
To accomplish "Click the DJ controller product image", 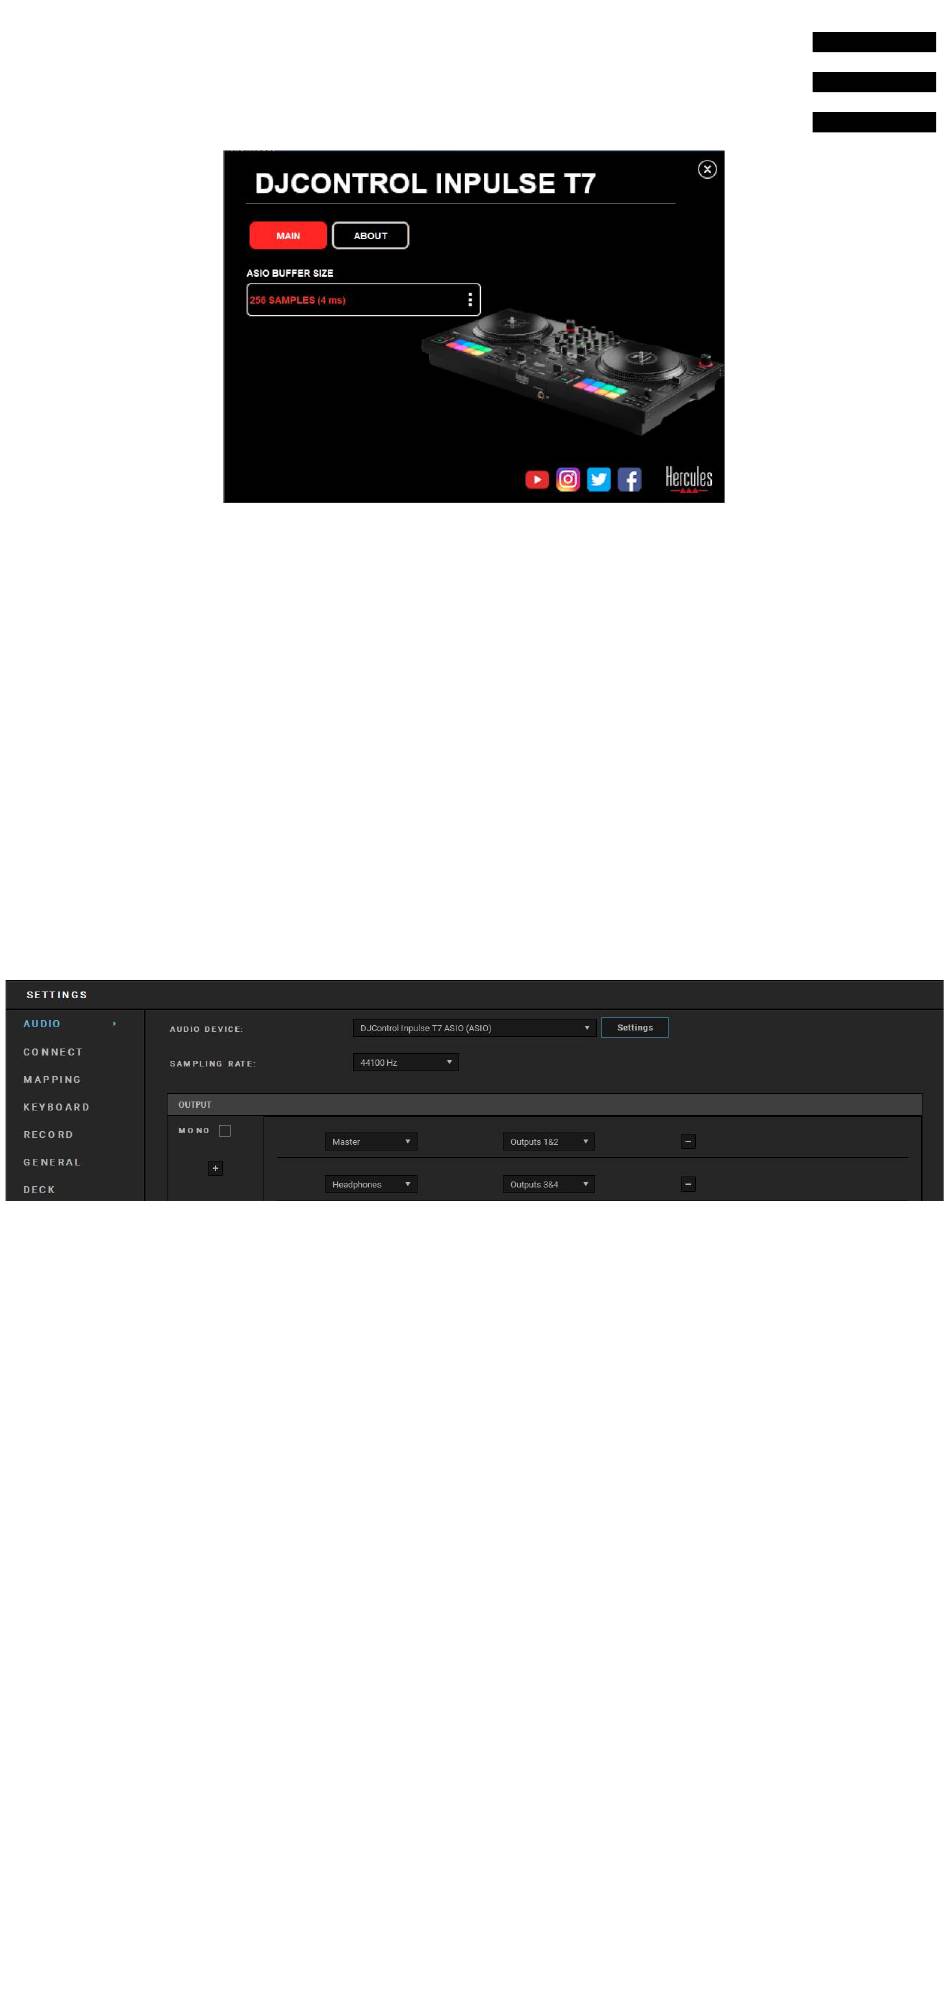I will (x=571, y=370).
